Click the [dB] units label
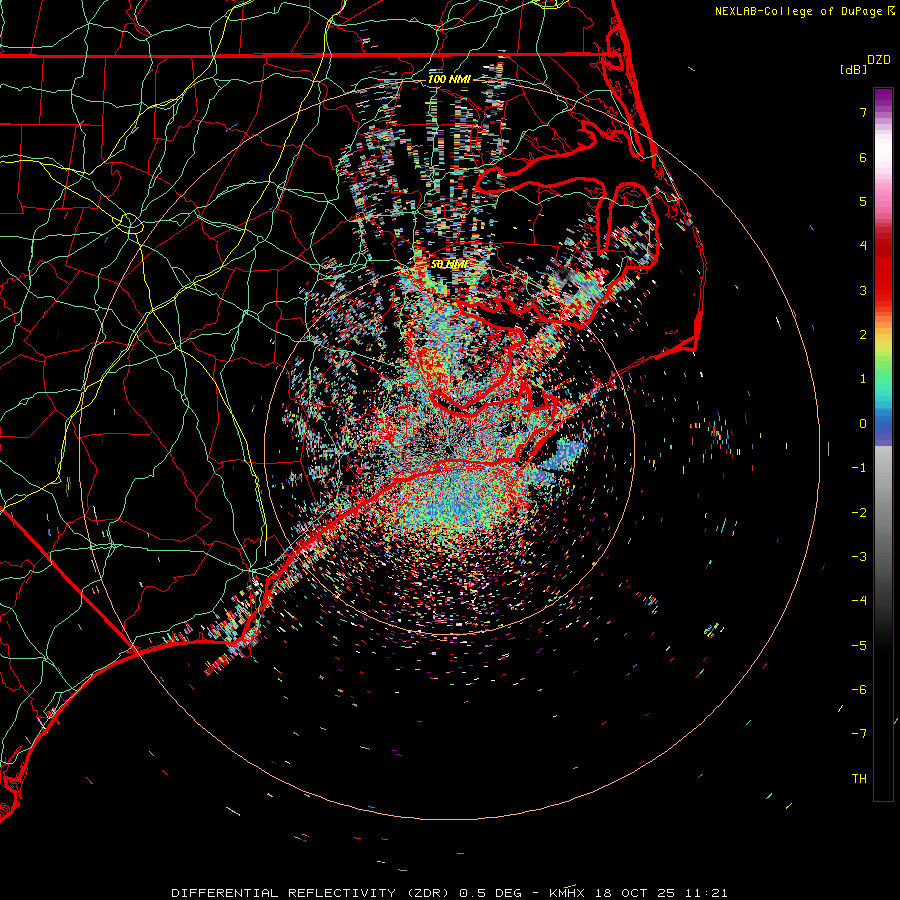This screenshot has height=900, width=900. pos(853,70)
